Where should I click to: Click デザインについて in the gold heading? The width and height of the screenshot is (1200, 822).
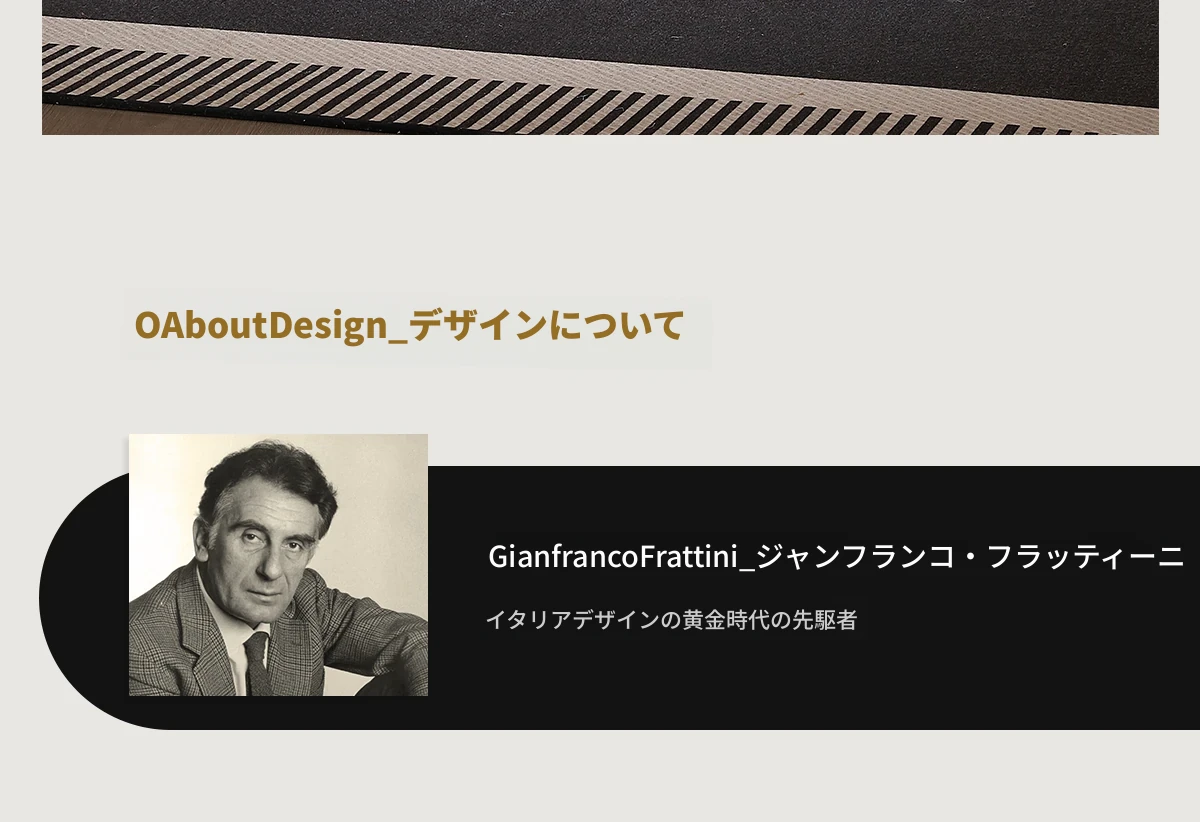pos(547,326)
